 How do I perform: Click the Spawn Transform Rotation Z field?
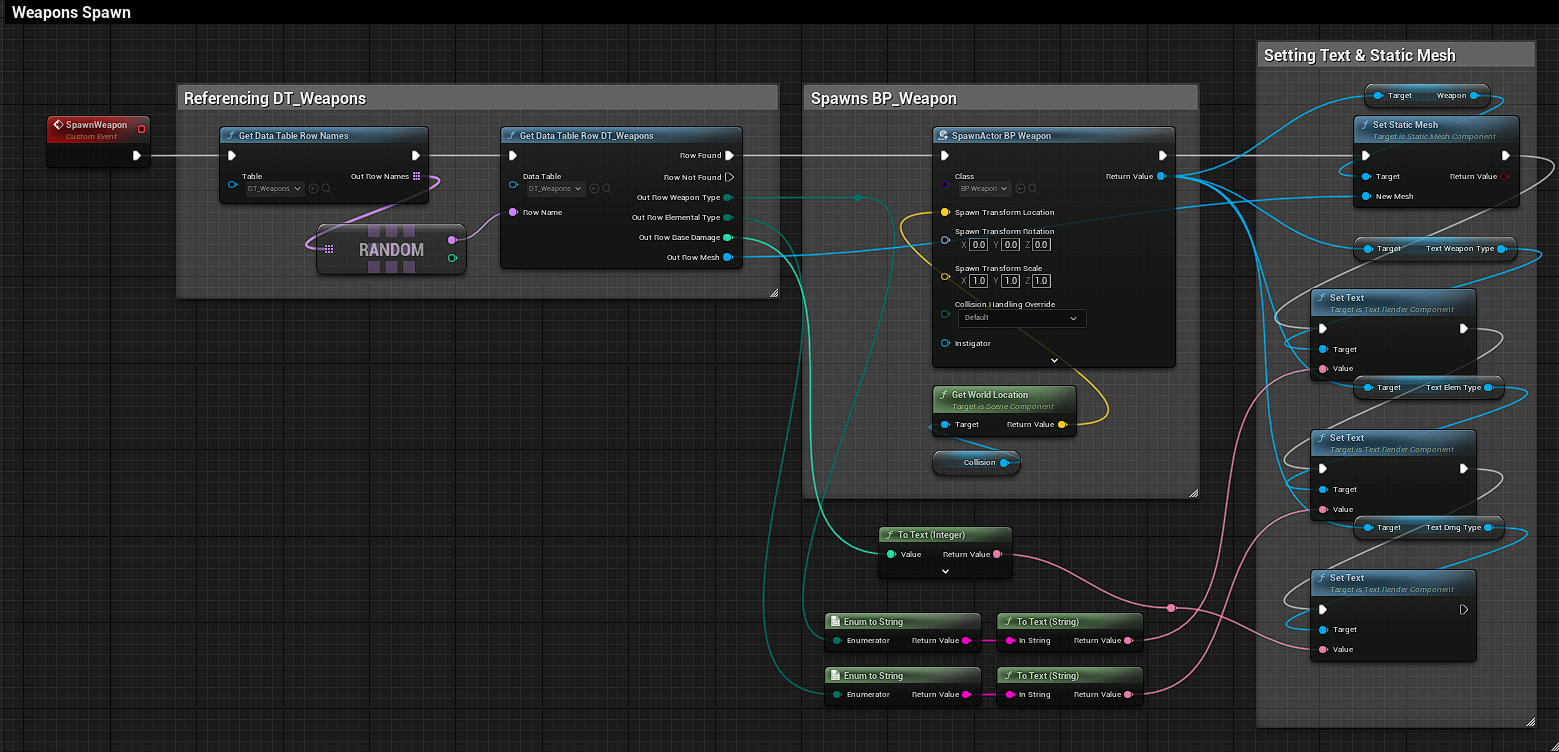[1041, 244]
